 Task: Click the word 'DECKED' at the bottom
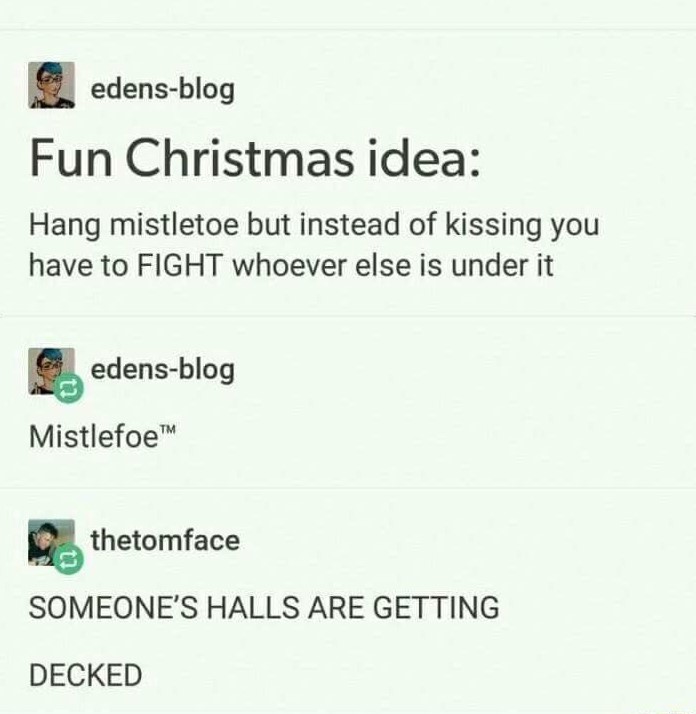(86, 675)
